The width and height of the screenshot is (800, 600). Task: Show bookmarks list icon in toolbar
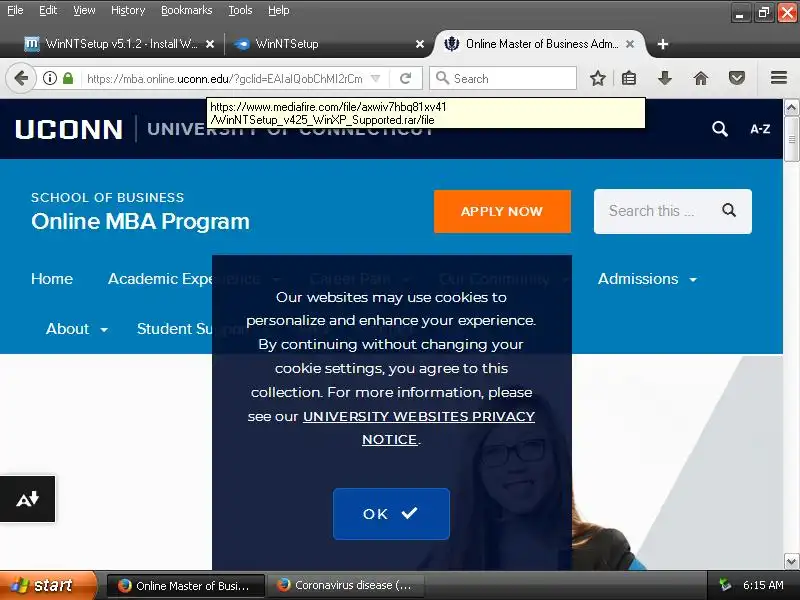629,79
